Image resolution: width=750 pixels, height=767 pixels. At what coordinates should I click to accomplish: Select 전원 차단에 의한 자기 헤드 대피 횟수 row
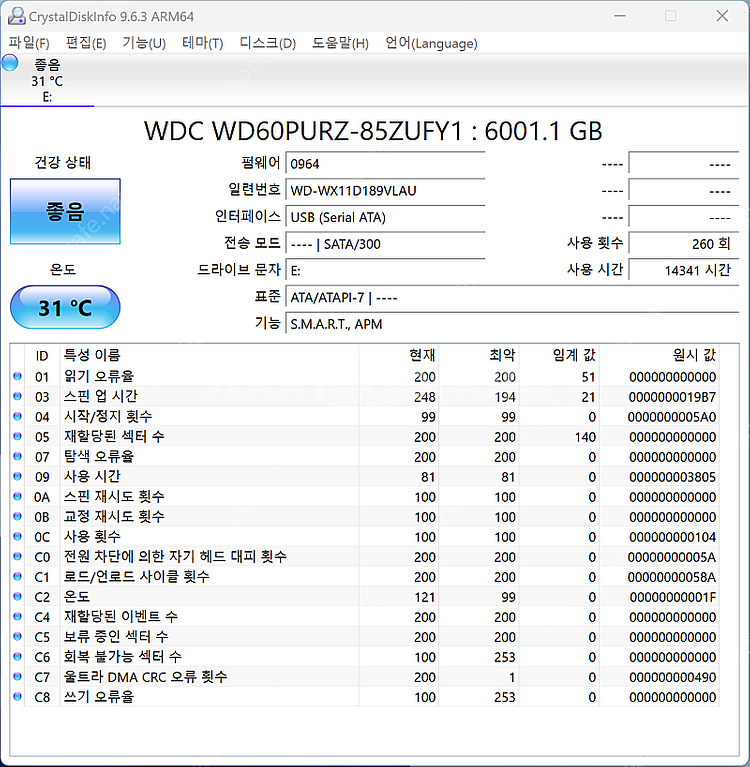click(365, 557)
